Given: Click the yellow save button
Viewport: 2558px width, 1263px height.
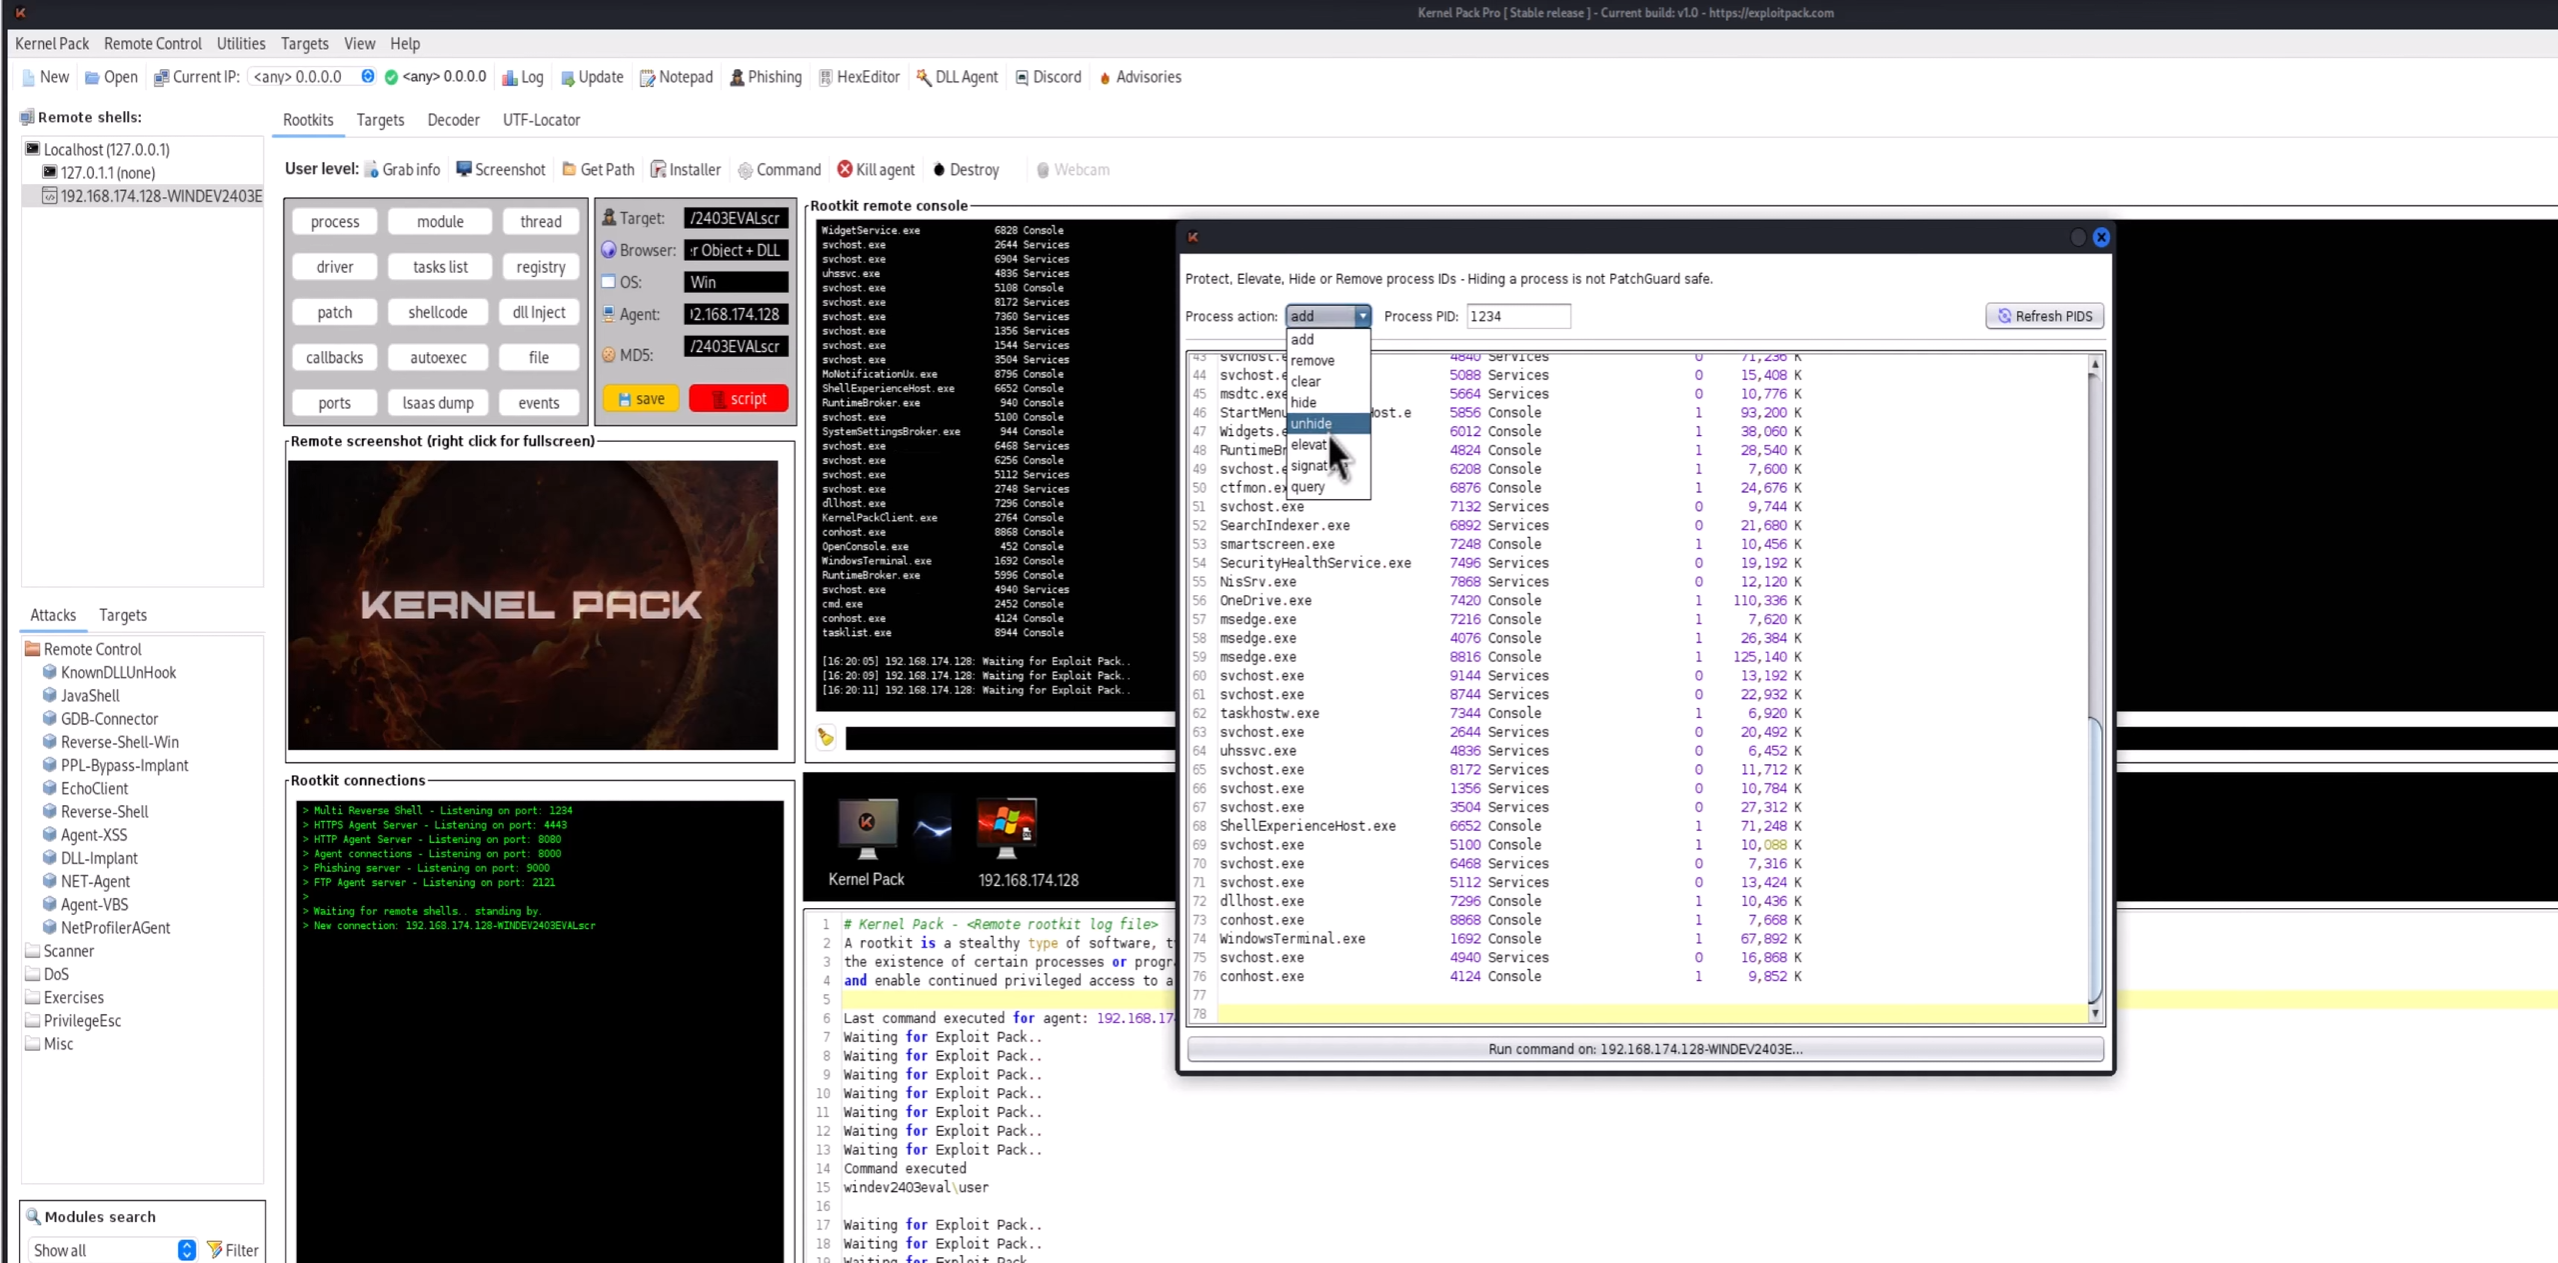Looking at the screenshot, I should click(640, 399).
